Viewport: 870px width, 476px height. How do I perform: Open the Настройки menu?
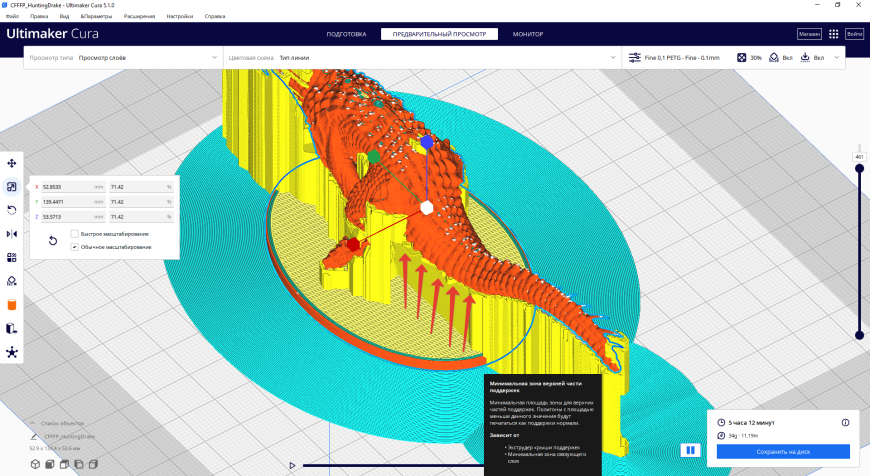pos(180,16)
